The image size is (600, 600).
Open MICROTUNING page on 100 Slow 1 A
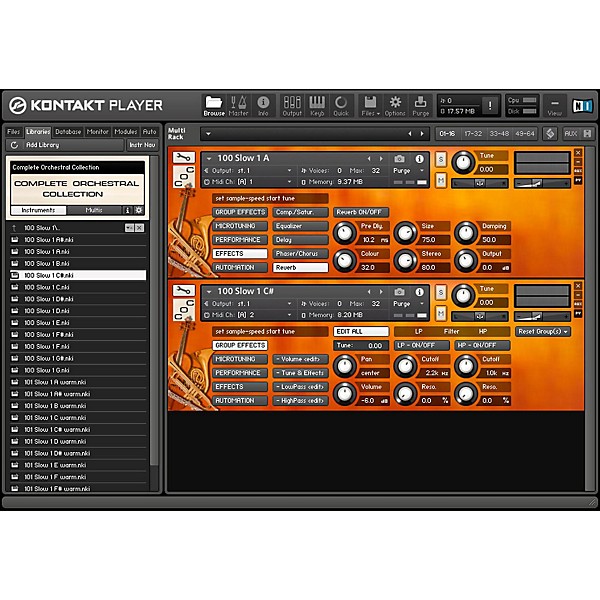pyautogui.click(x=240, y=226)
